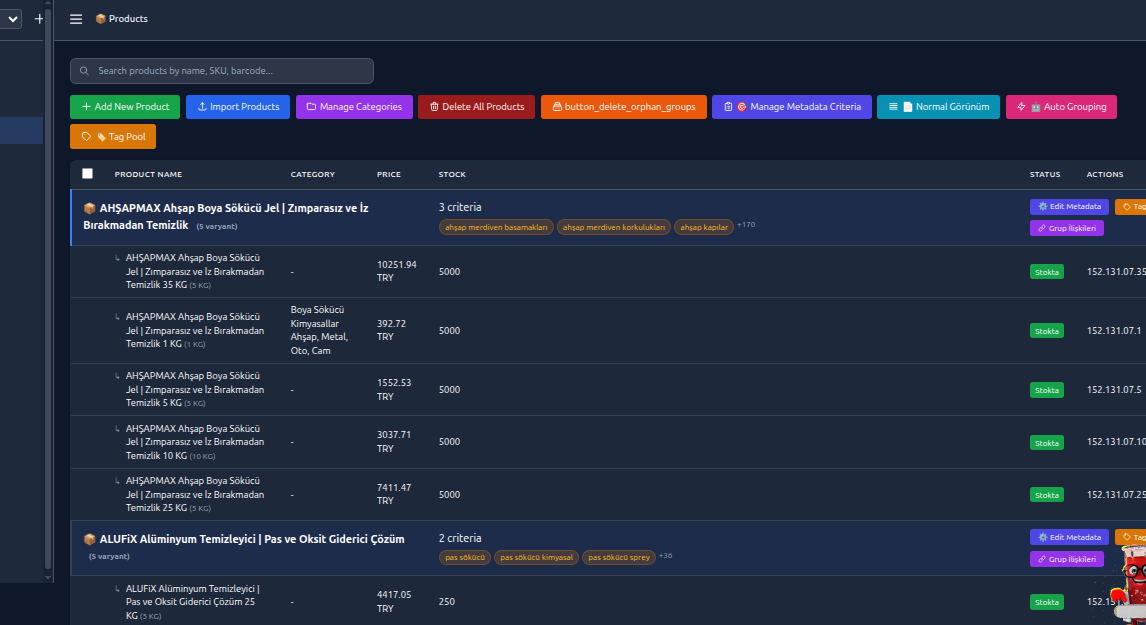Click the lightning icon on Auto Grouping
The width and height of the screenshot is (1146, 625).
[1022, 106]
